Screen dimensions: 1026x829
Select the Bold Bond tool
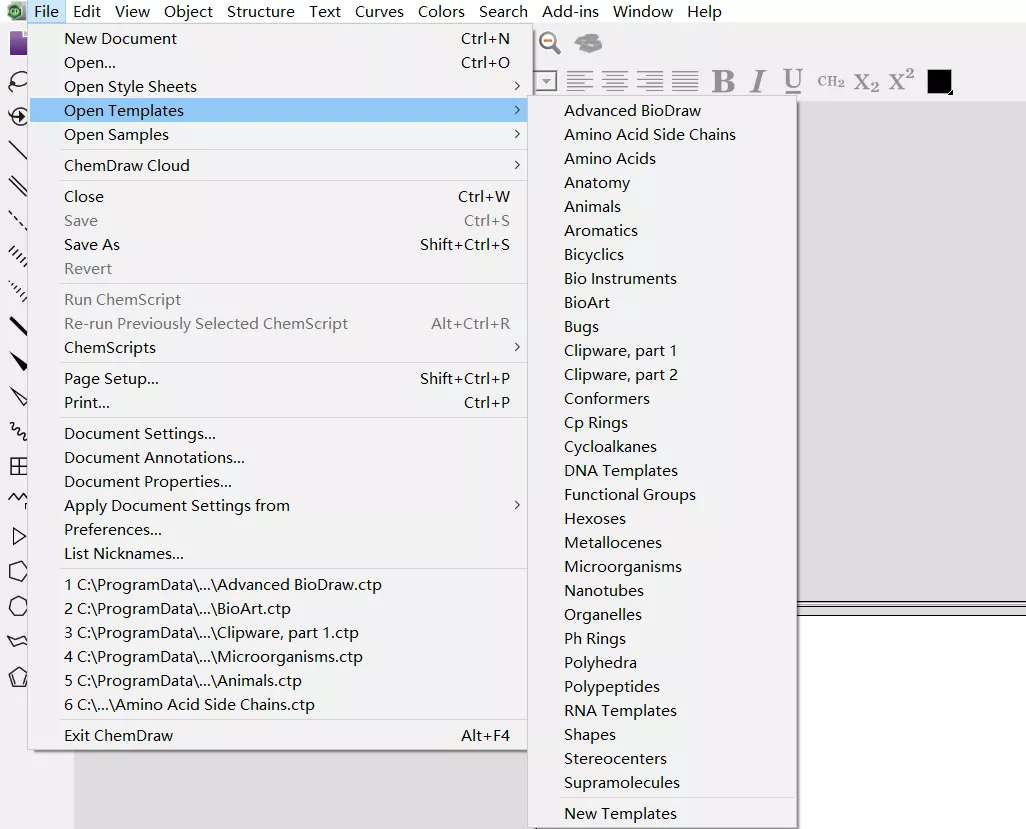18,325
